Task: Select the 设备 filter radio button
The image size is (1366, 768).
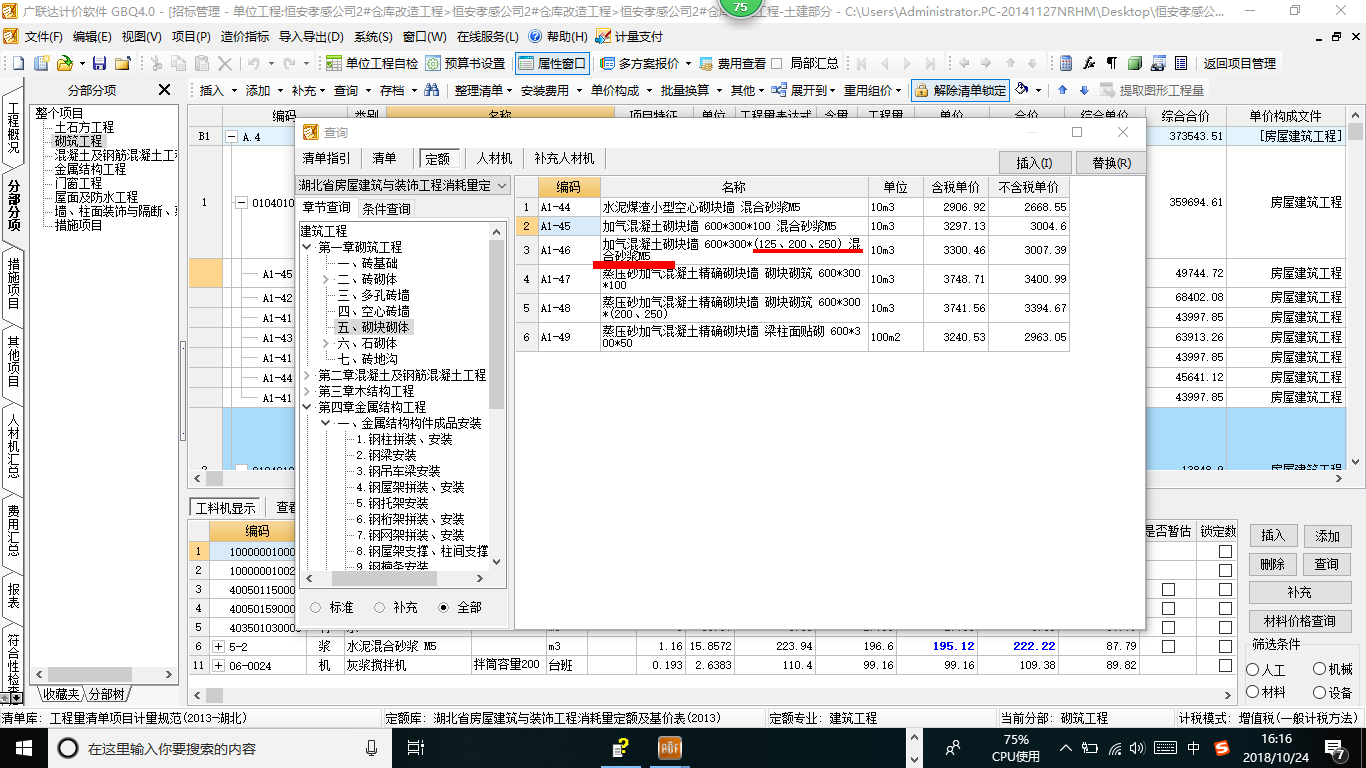Action: coord(1320,692)
